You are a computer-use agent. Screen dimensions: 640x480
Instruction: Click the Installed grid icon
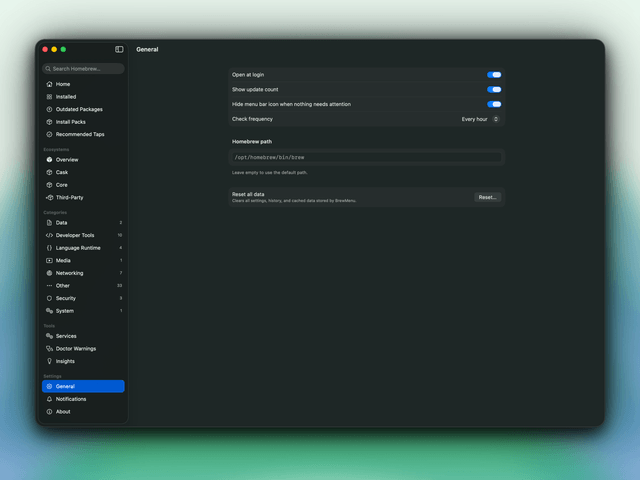(x=49, y=97)
